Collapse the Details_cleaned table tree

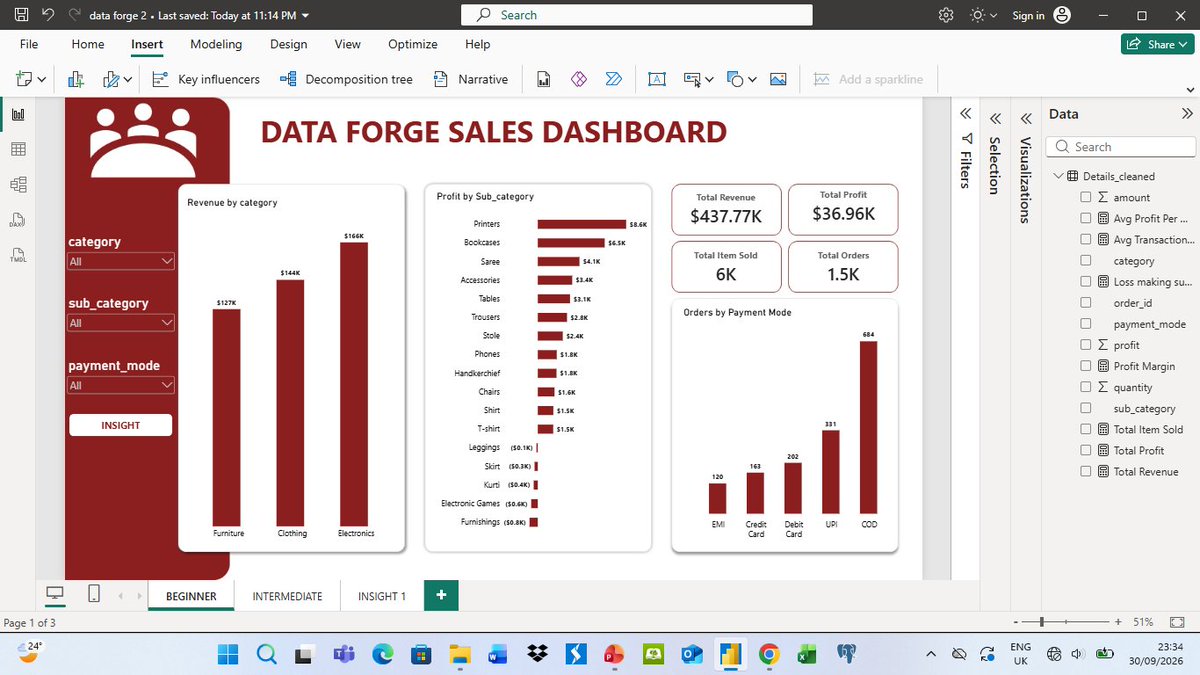tap(1059, 177)
